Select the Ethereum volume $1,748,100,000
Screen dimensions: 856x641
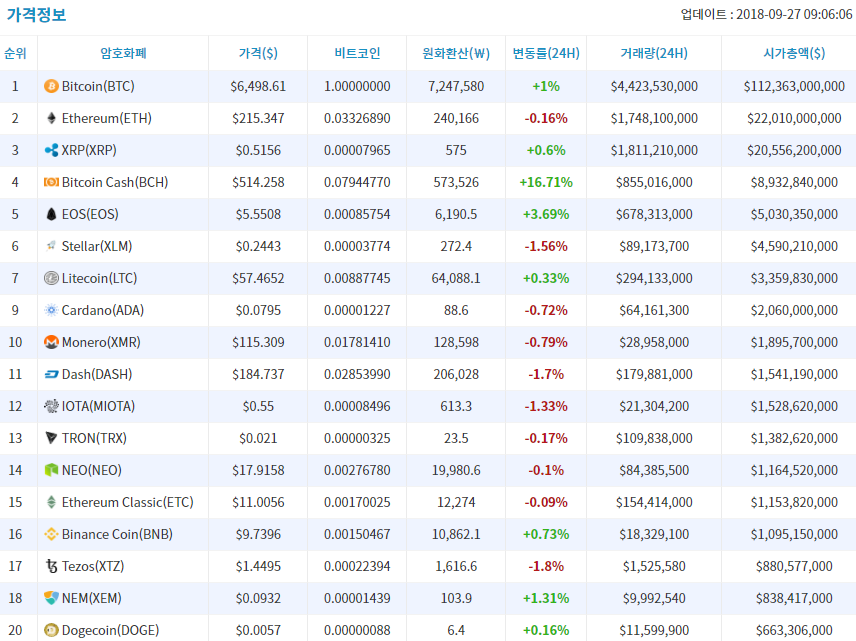click(x=654, y=118)
